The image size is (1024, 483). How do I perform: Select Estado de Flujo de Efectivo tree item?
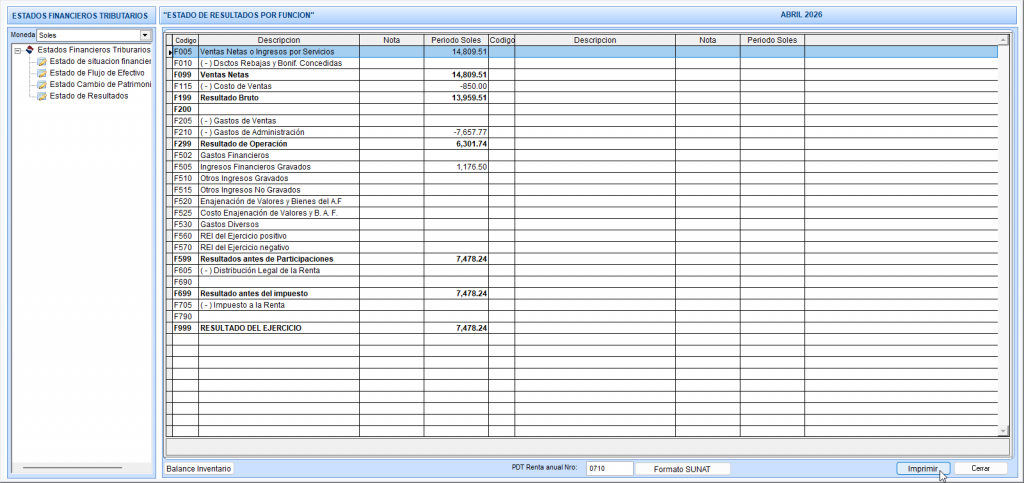(x=97, y=73)
